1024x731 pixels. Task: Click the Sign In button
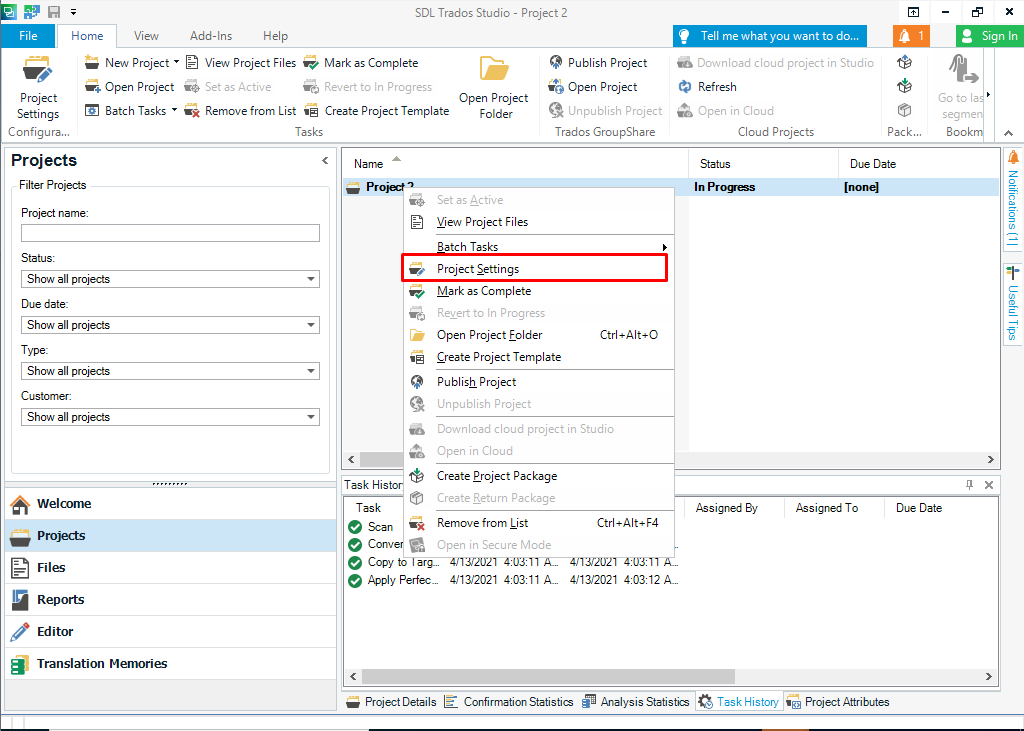(989, 36)
